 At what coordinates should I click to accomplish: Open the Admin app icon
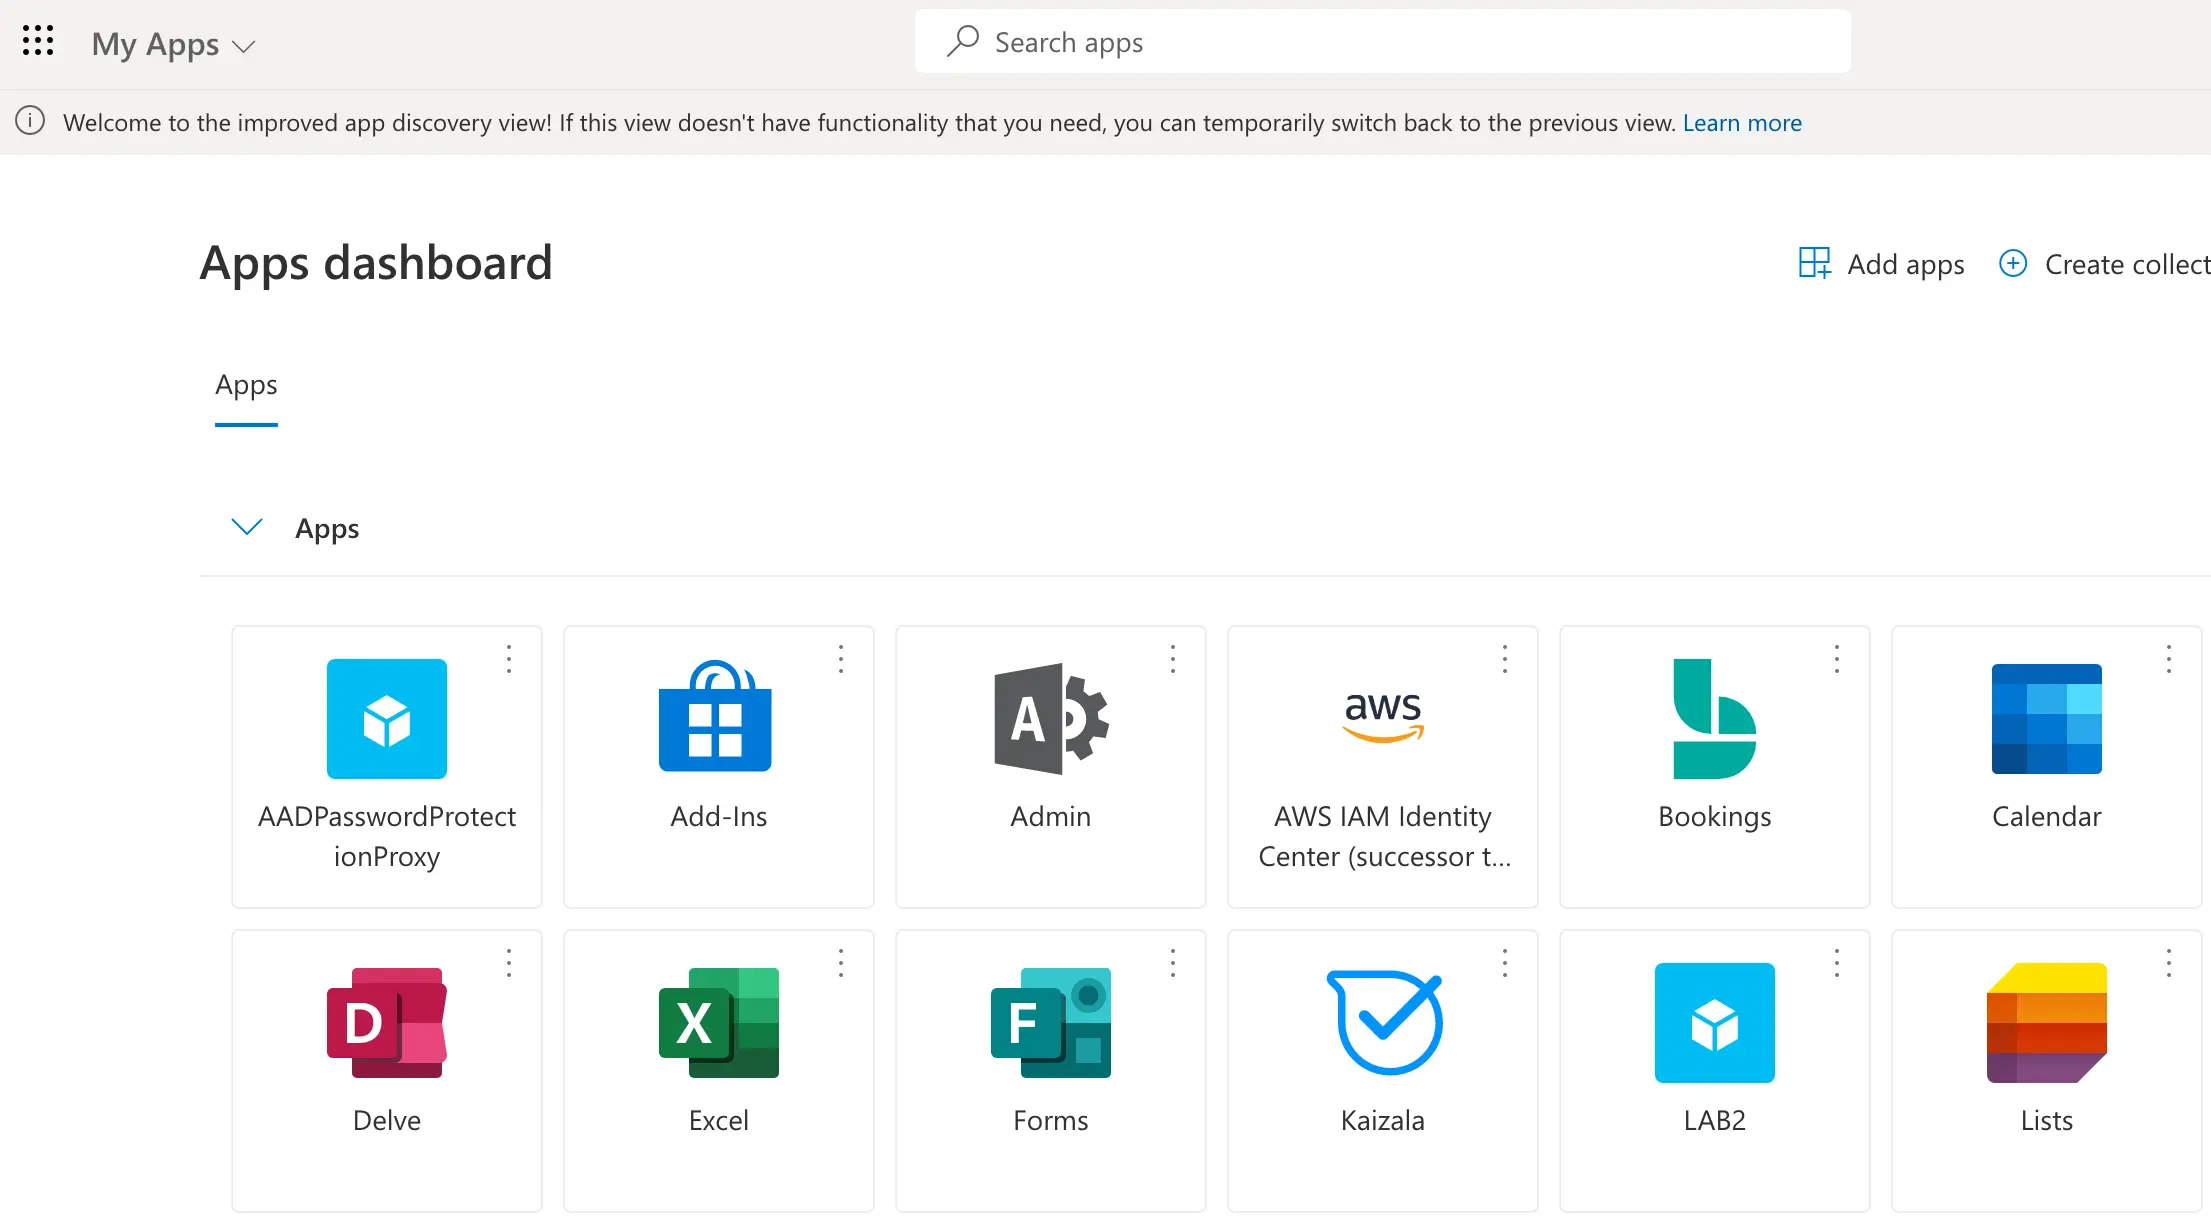(1050, 719)
